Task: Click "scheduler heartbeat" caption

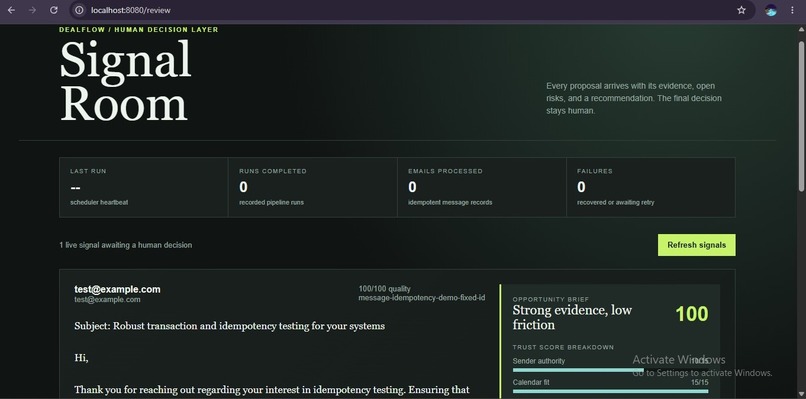Action: [x=99, y=203]
